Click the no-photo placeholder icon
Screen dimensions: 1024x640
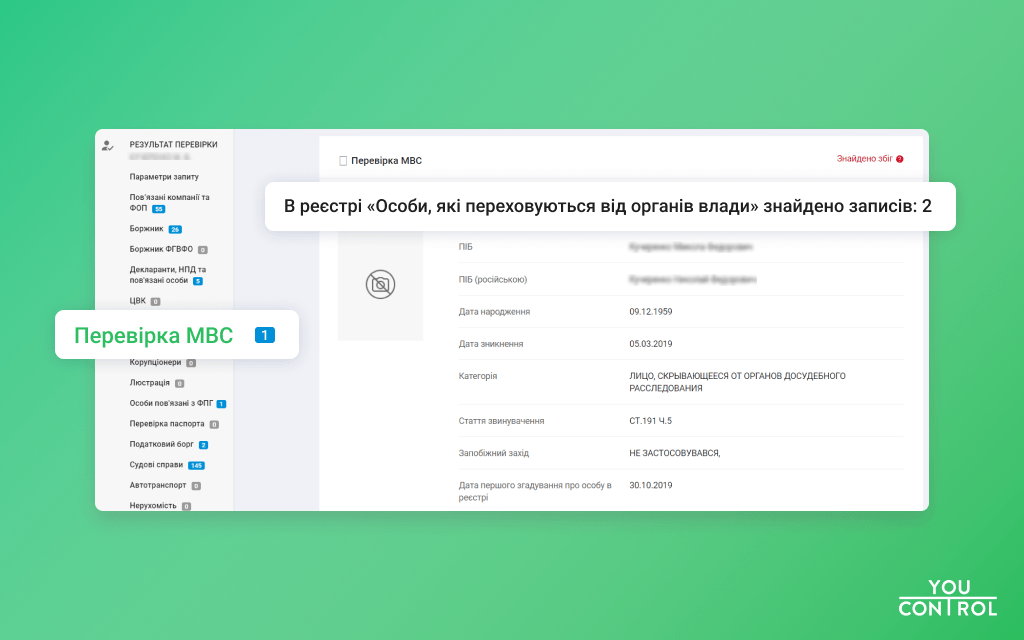[x=380, y=284]
